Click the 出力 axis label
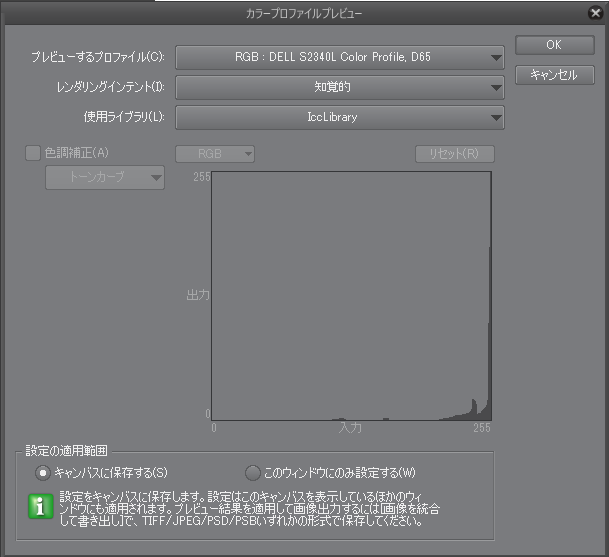Image resolution: width=609 pixels, height=557 pixels. pyautogui.click(x=198, y=295)
